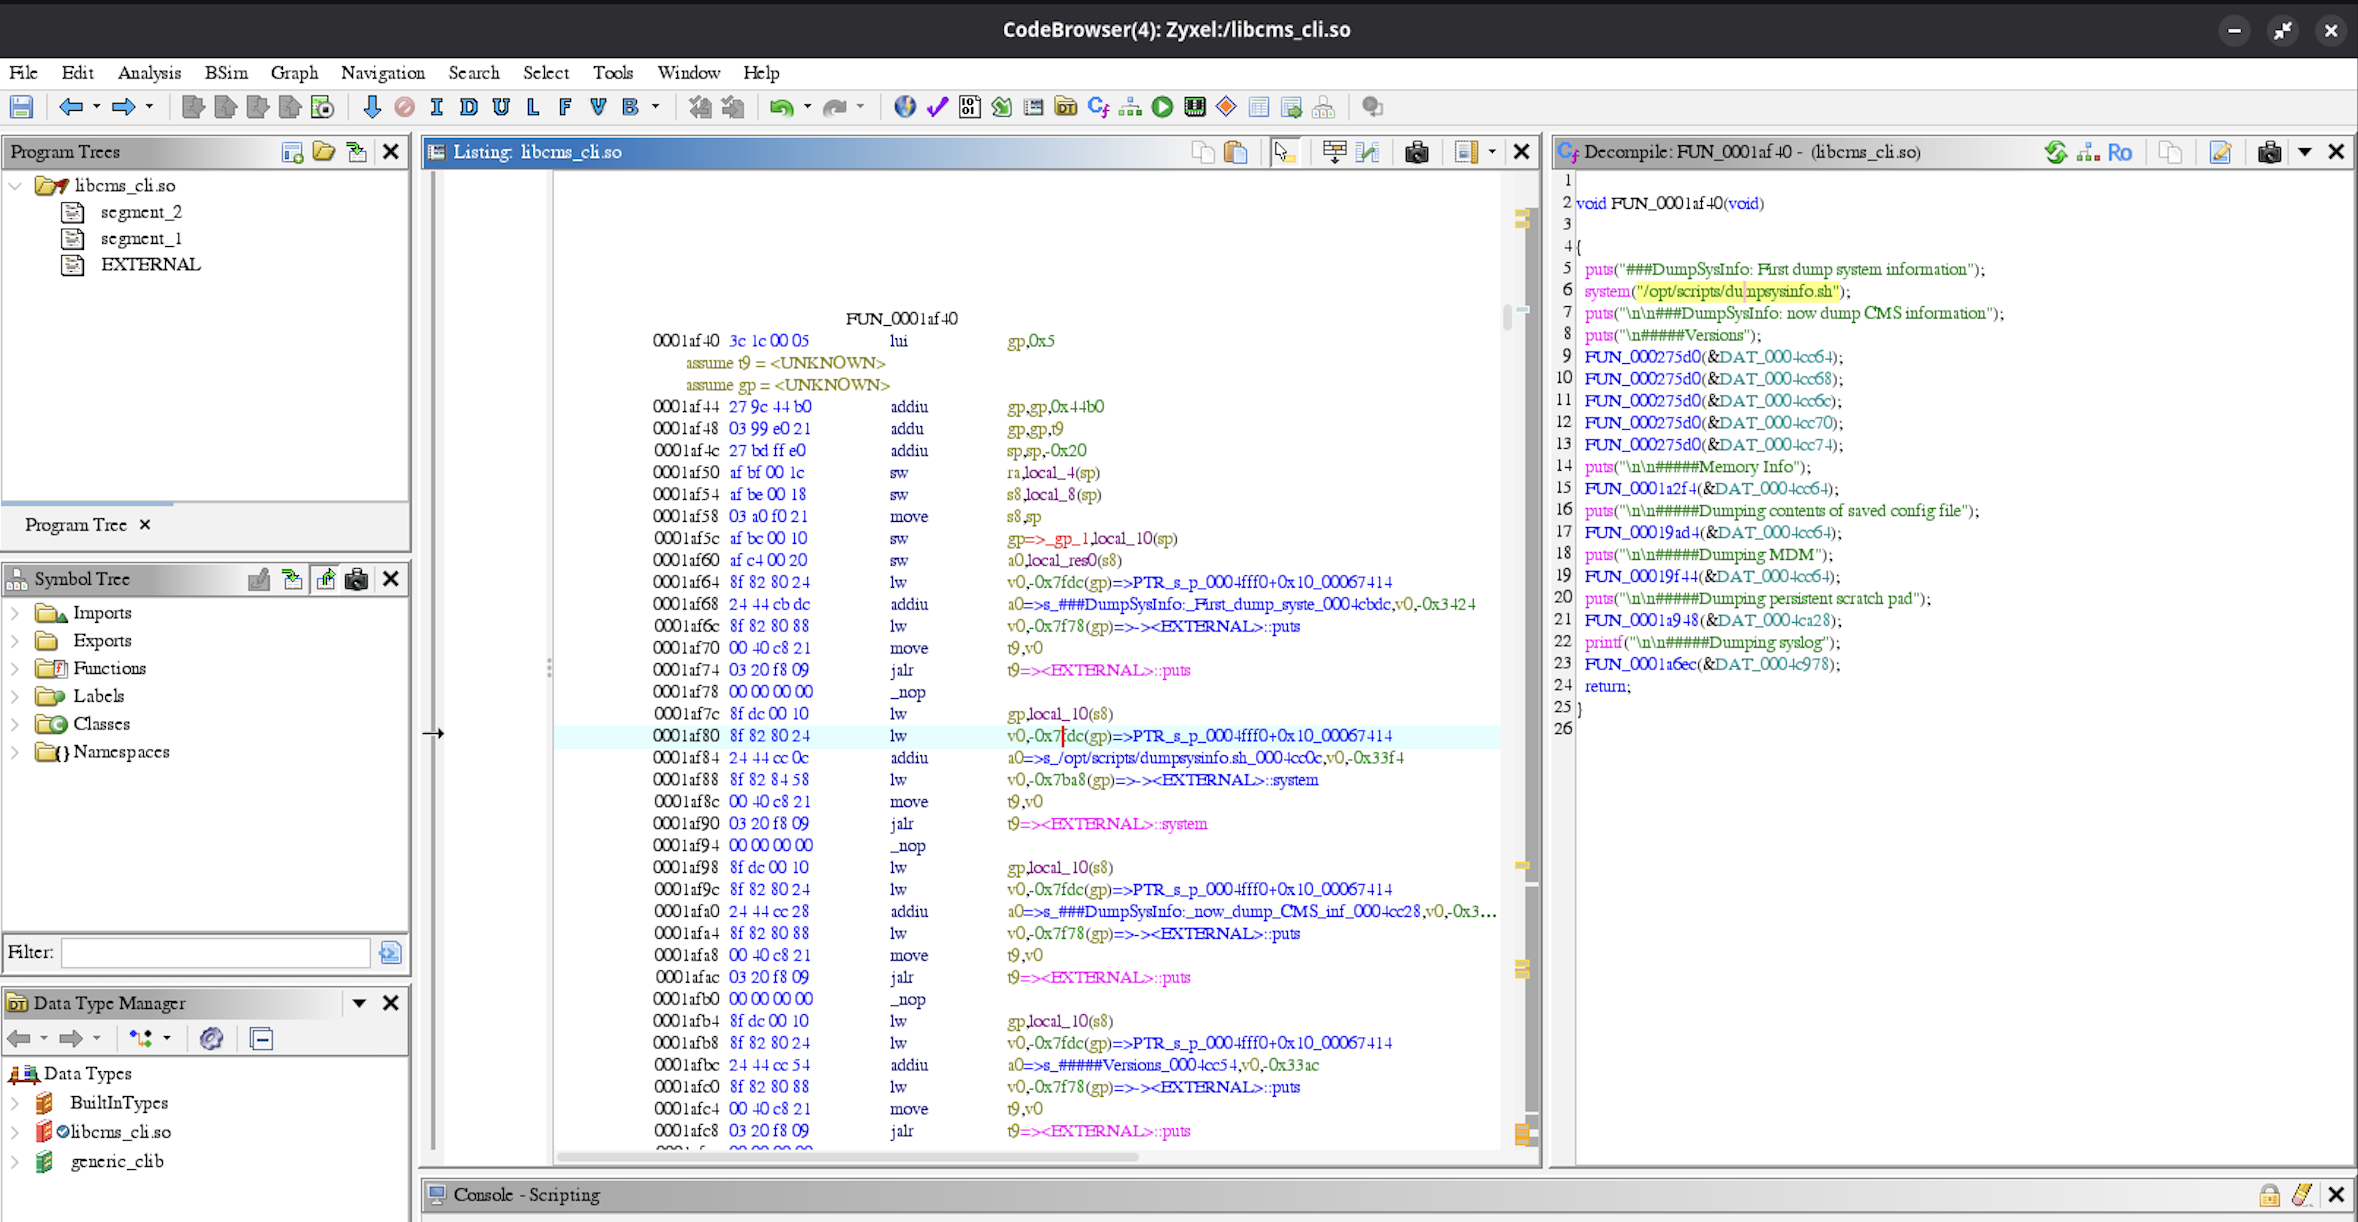2358x1222 pixels.
Task: Click the Next Function 'F' icon
Action: (x=565, y=107)
